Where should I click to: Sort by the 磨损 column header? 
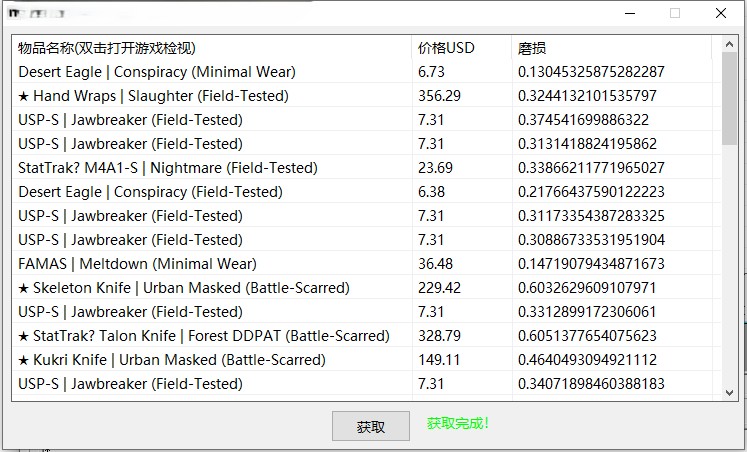tap(612, 48)
